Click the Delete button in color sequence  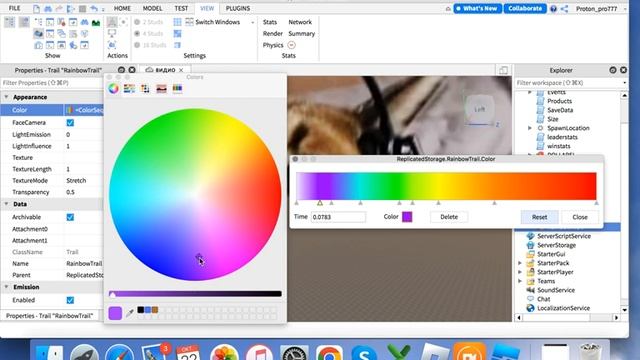tap(449, 217)
